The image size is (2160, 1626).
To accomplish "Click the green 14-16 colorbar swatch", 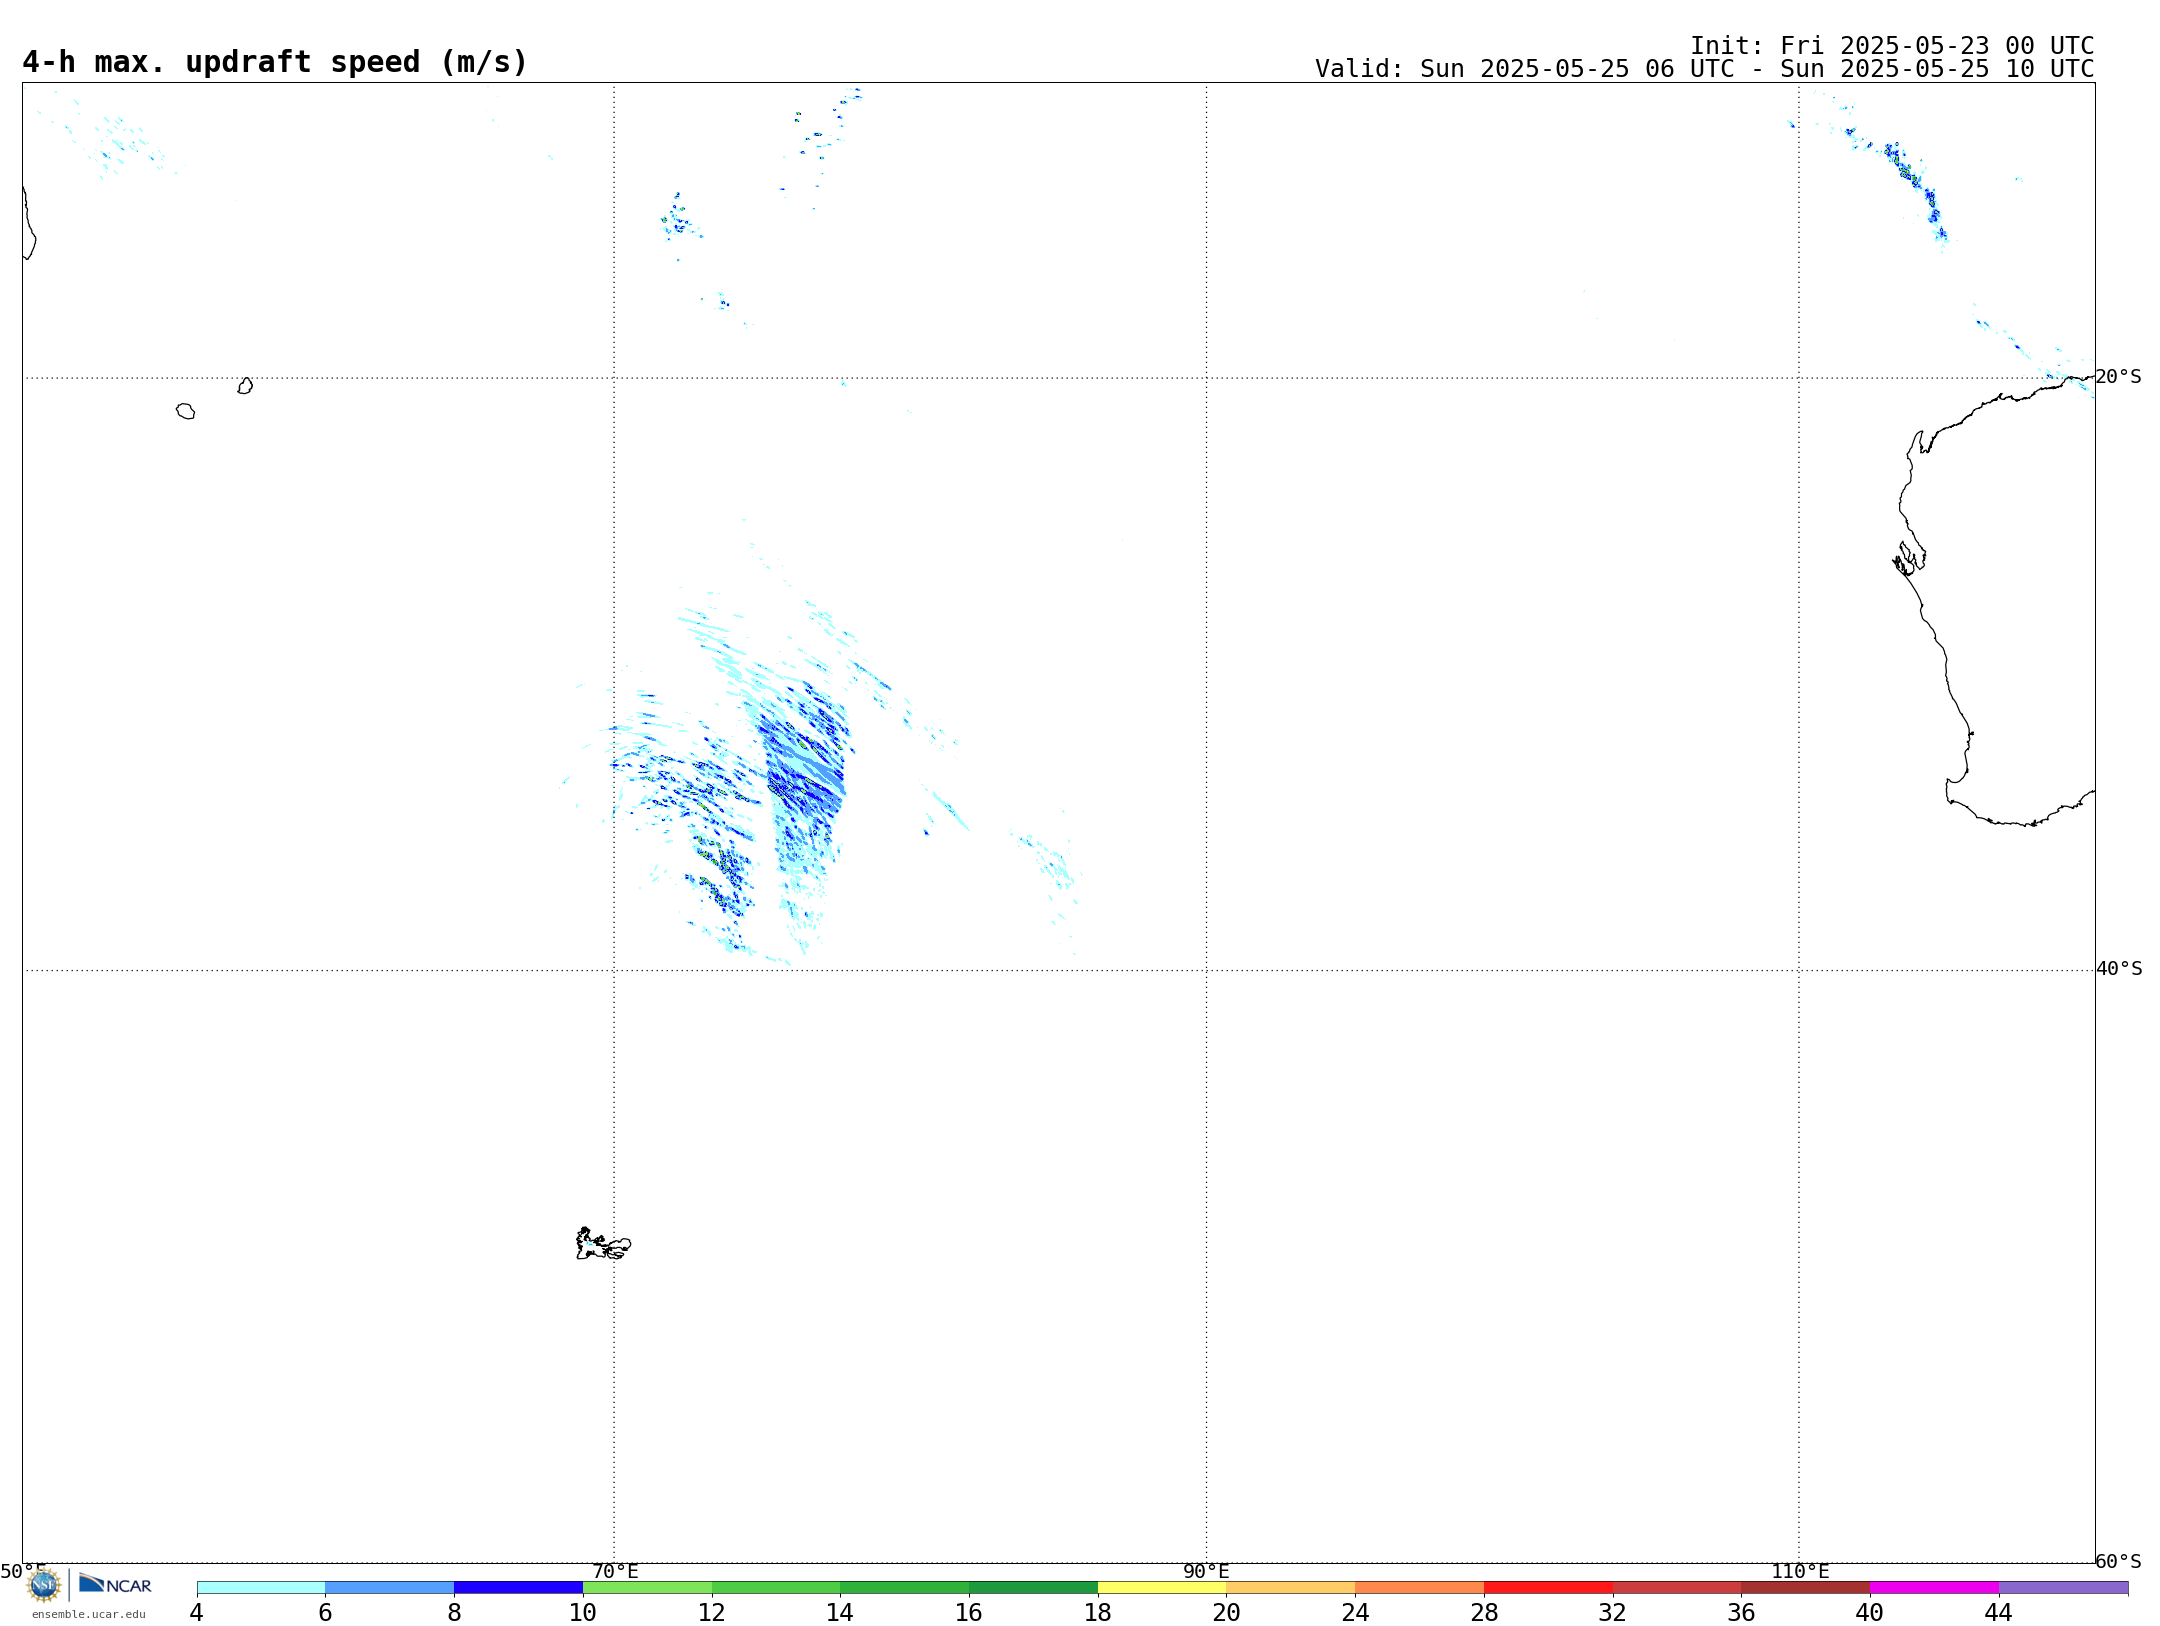I will pyautogui.click(x=905, y=1588).
